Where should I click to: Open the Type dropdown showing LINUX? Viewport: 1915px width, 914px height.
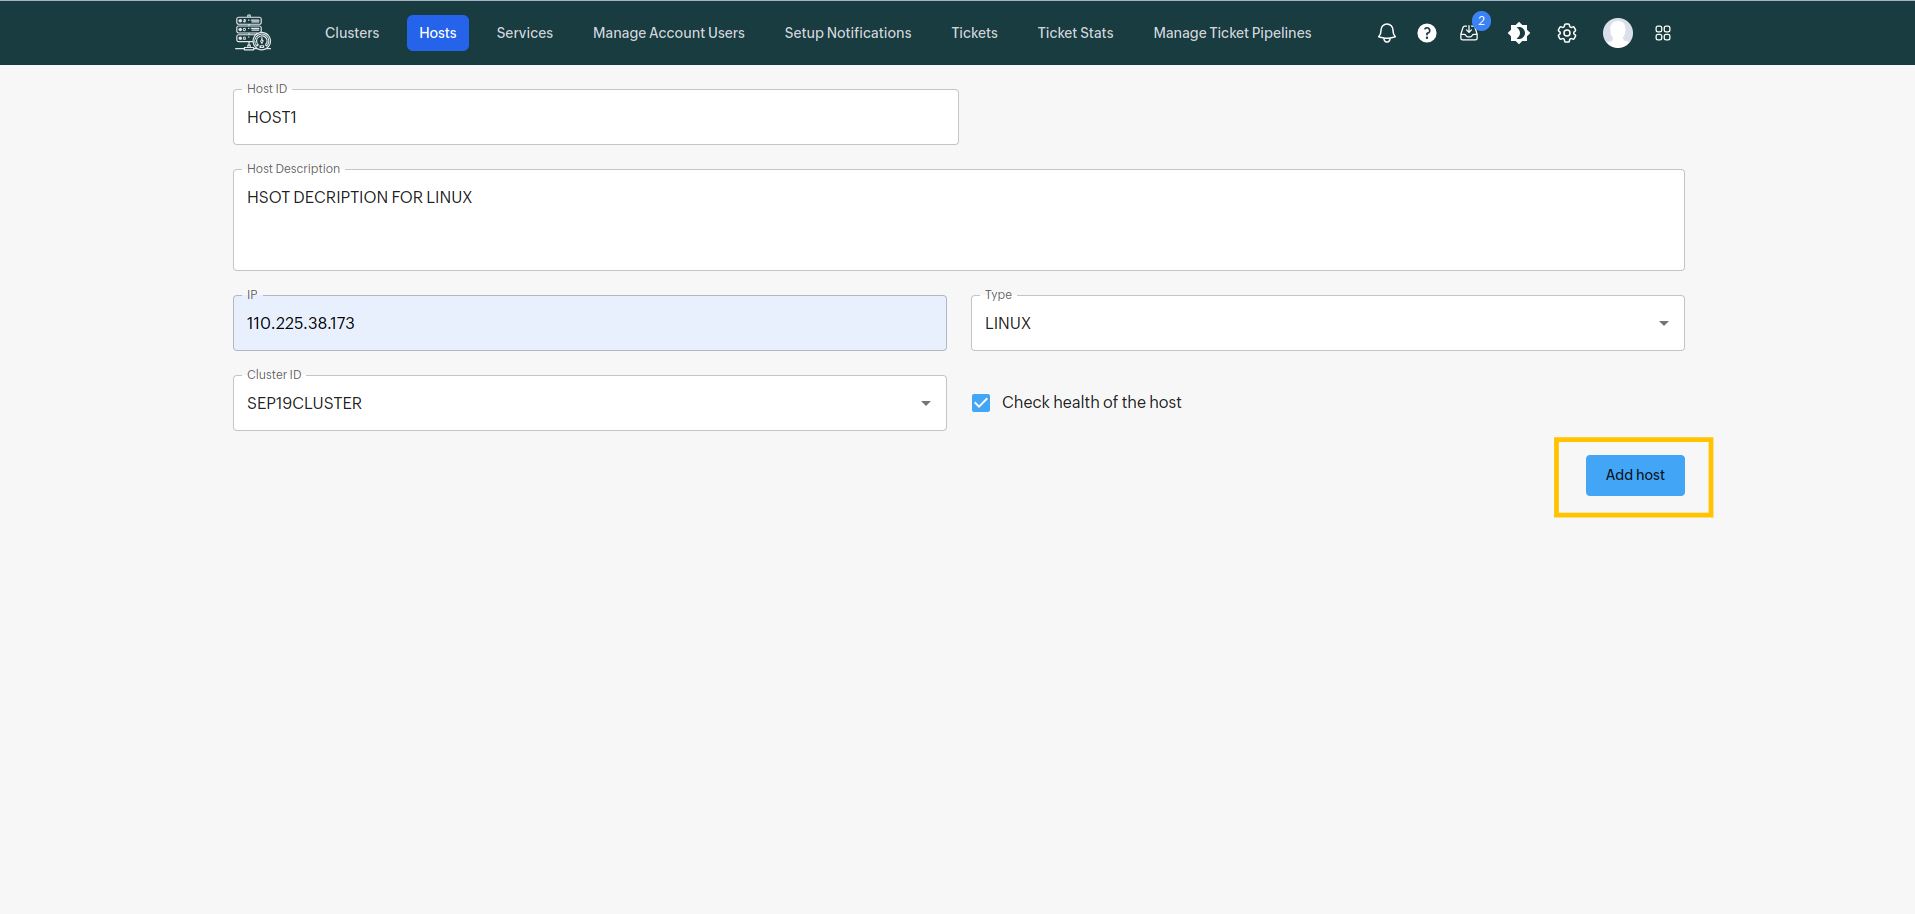[1328, 323]
